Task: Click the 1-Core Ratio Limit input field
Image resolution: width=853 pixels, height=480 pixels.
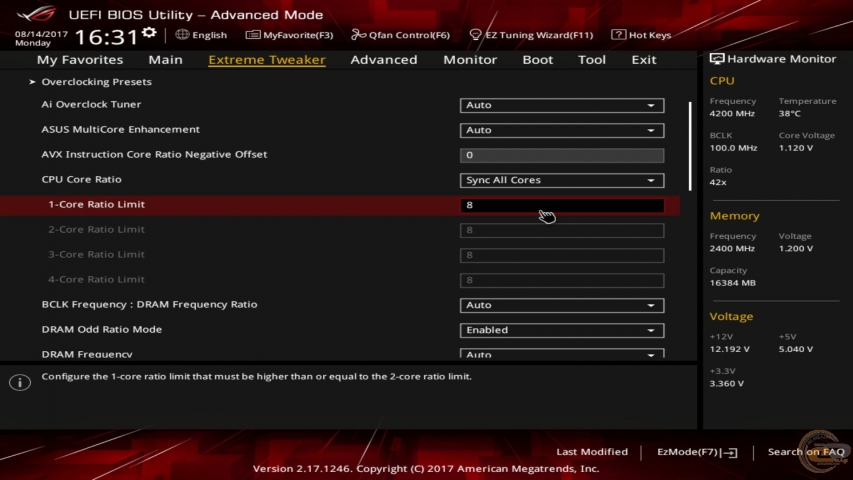Action: coord(561,205)
